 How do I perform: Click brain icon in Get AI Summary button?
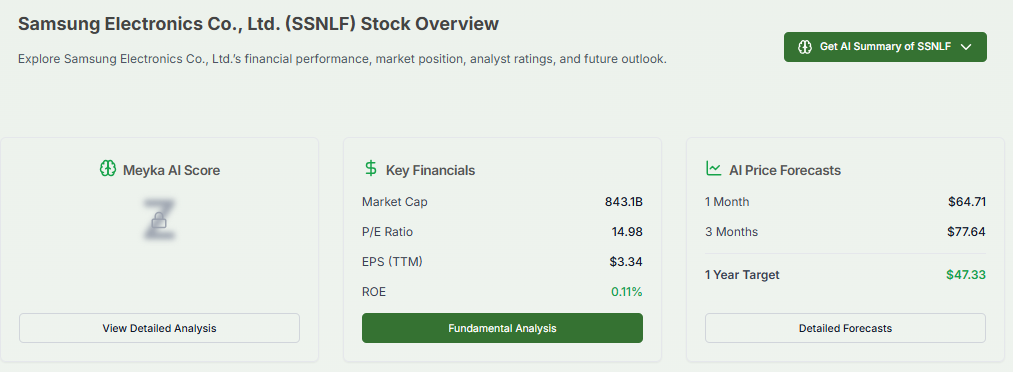(804, 47)
